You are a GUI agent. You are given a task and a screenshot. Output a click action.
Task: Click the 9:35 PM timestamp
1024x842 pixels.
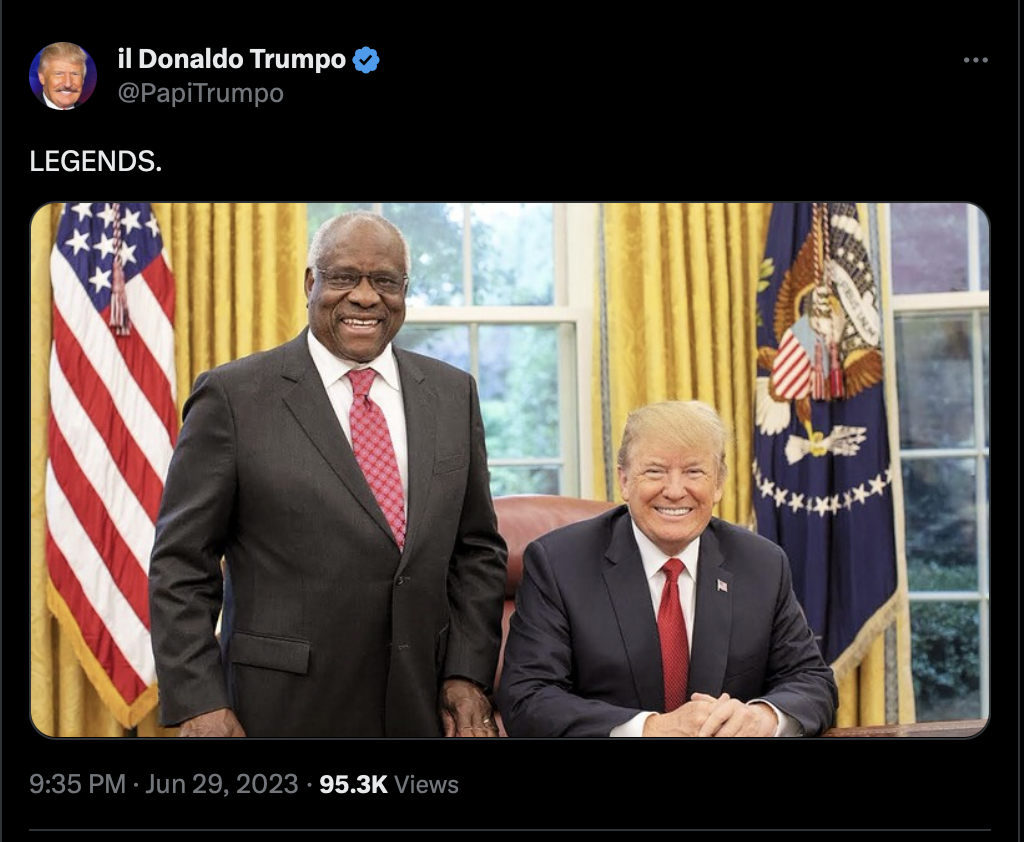click(77, 784)
